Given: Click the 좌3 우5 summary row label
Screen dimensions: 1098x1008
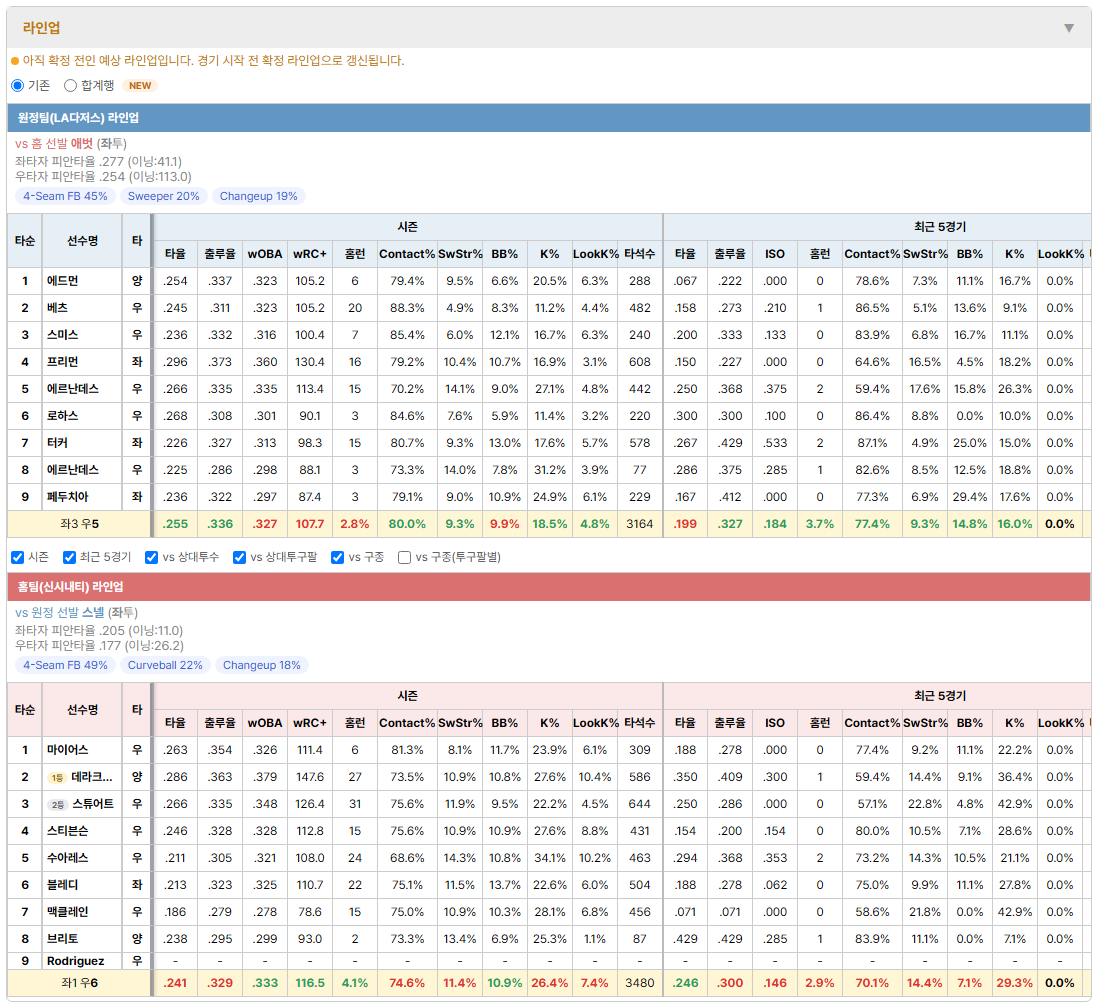Looking at the screenshot, I should coord(79,524).
